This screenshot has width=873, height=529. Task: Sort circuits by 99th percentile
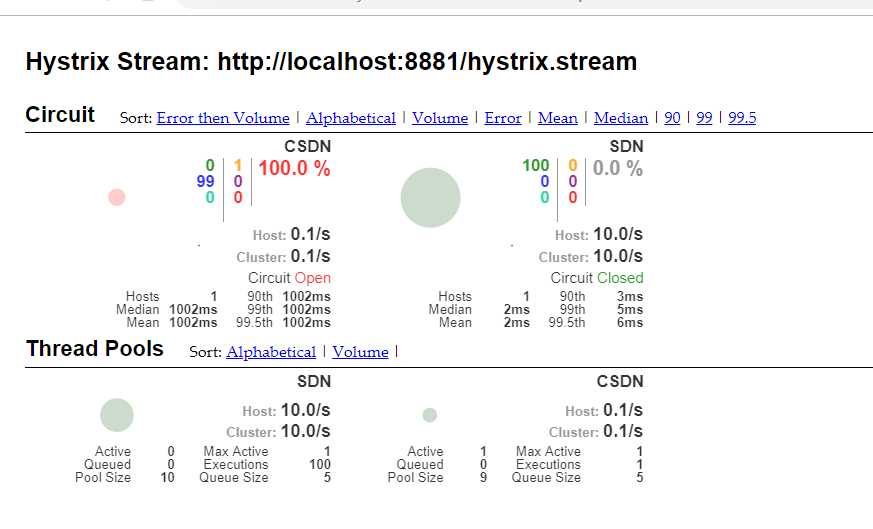tap(704, 118)
